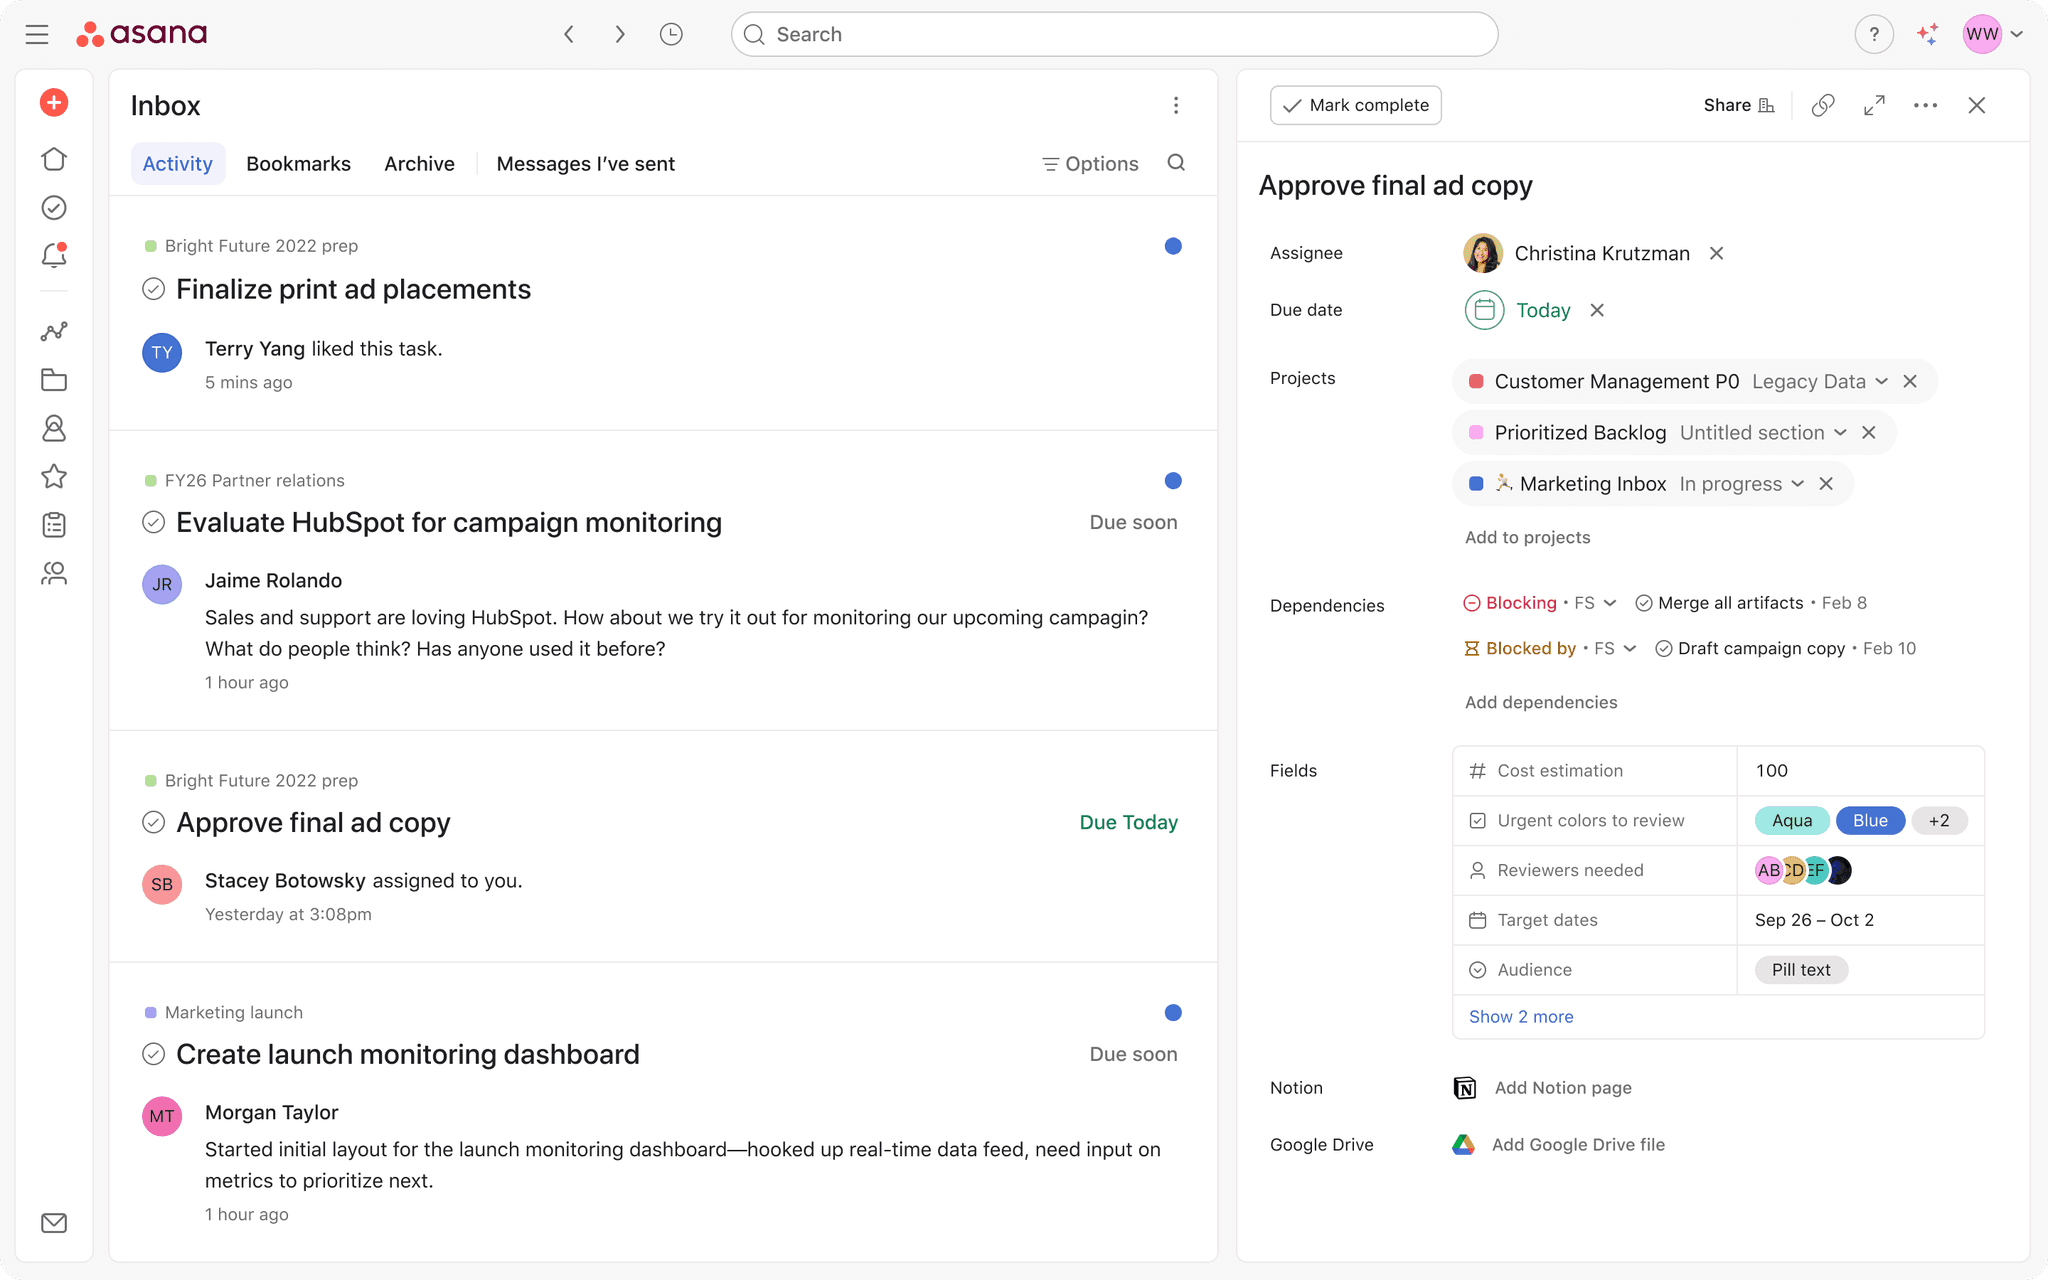
Task: Click the Aqua color tag
Action: click(1791, 821)
